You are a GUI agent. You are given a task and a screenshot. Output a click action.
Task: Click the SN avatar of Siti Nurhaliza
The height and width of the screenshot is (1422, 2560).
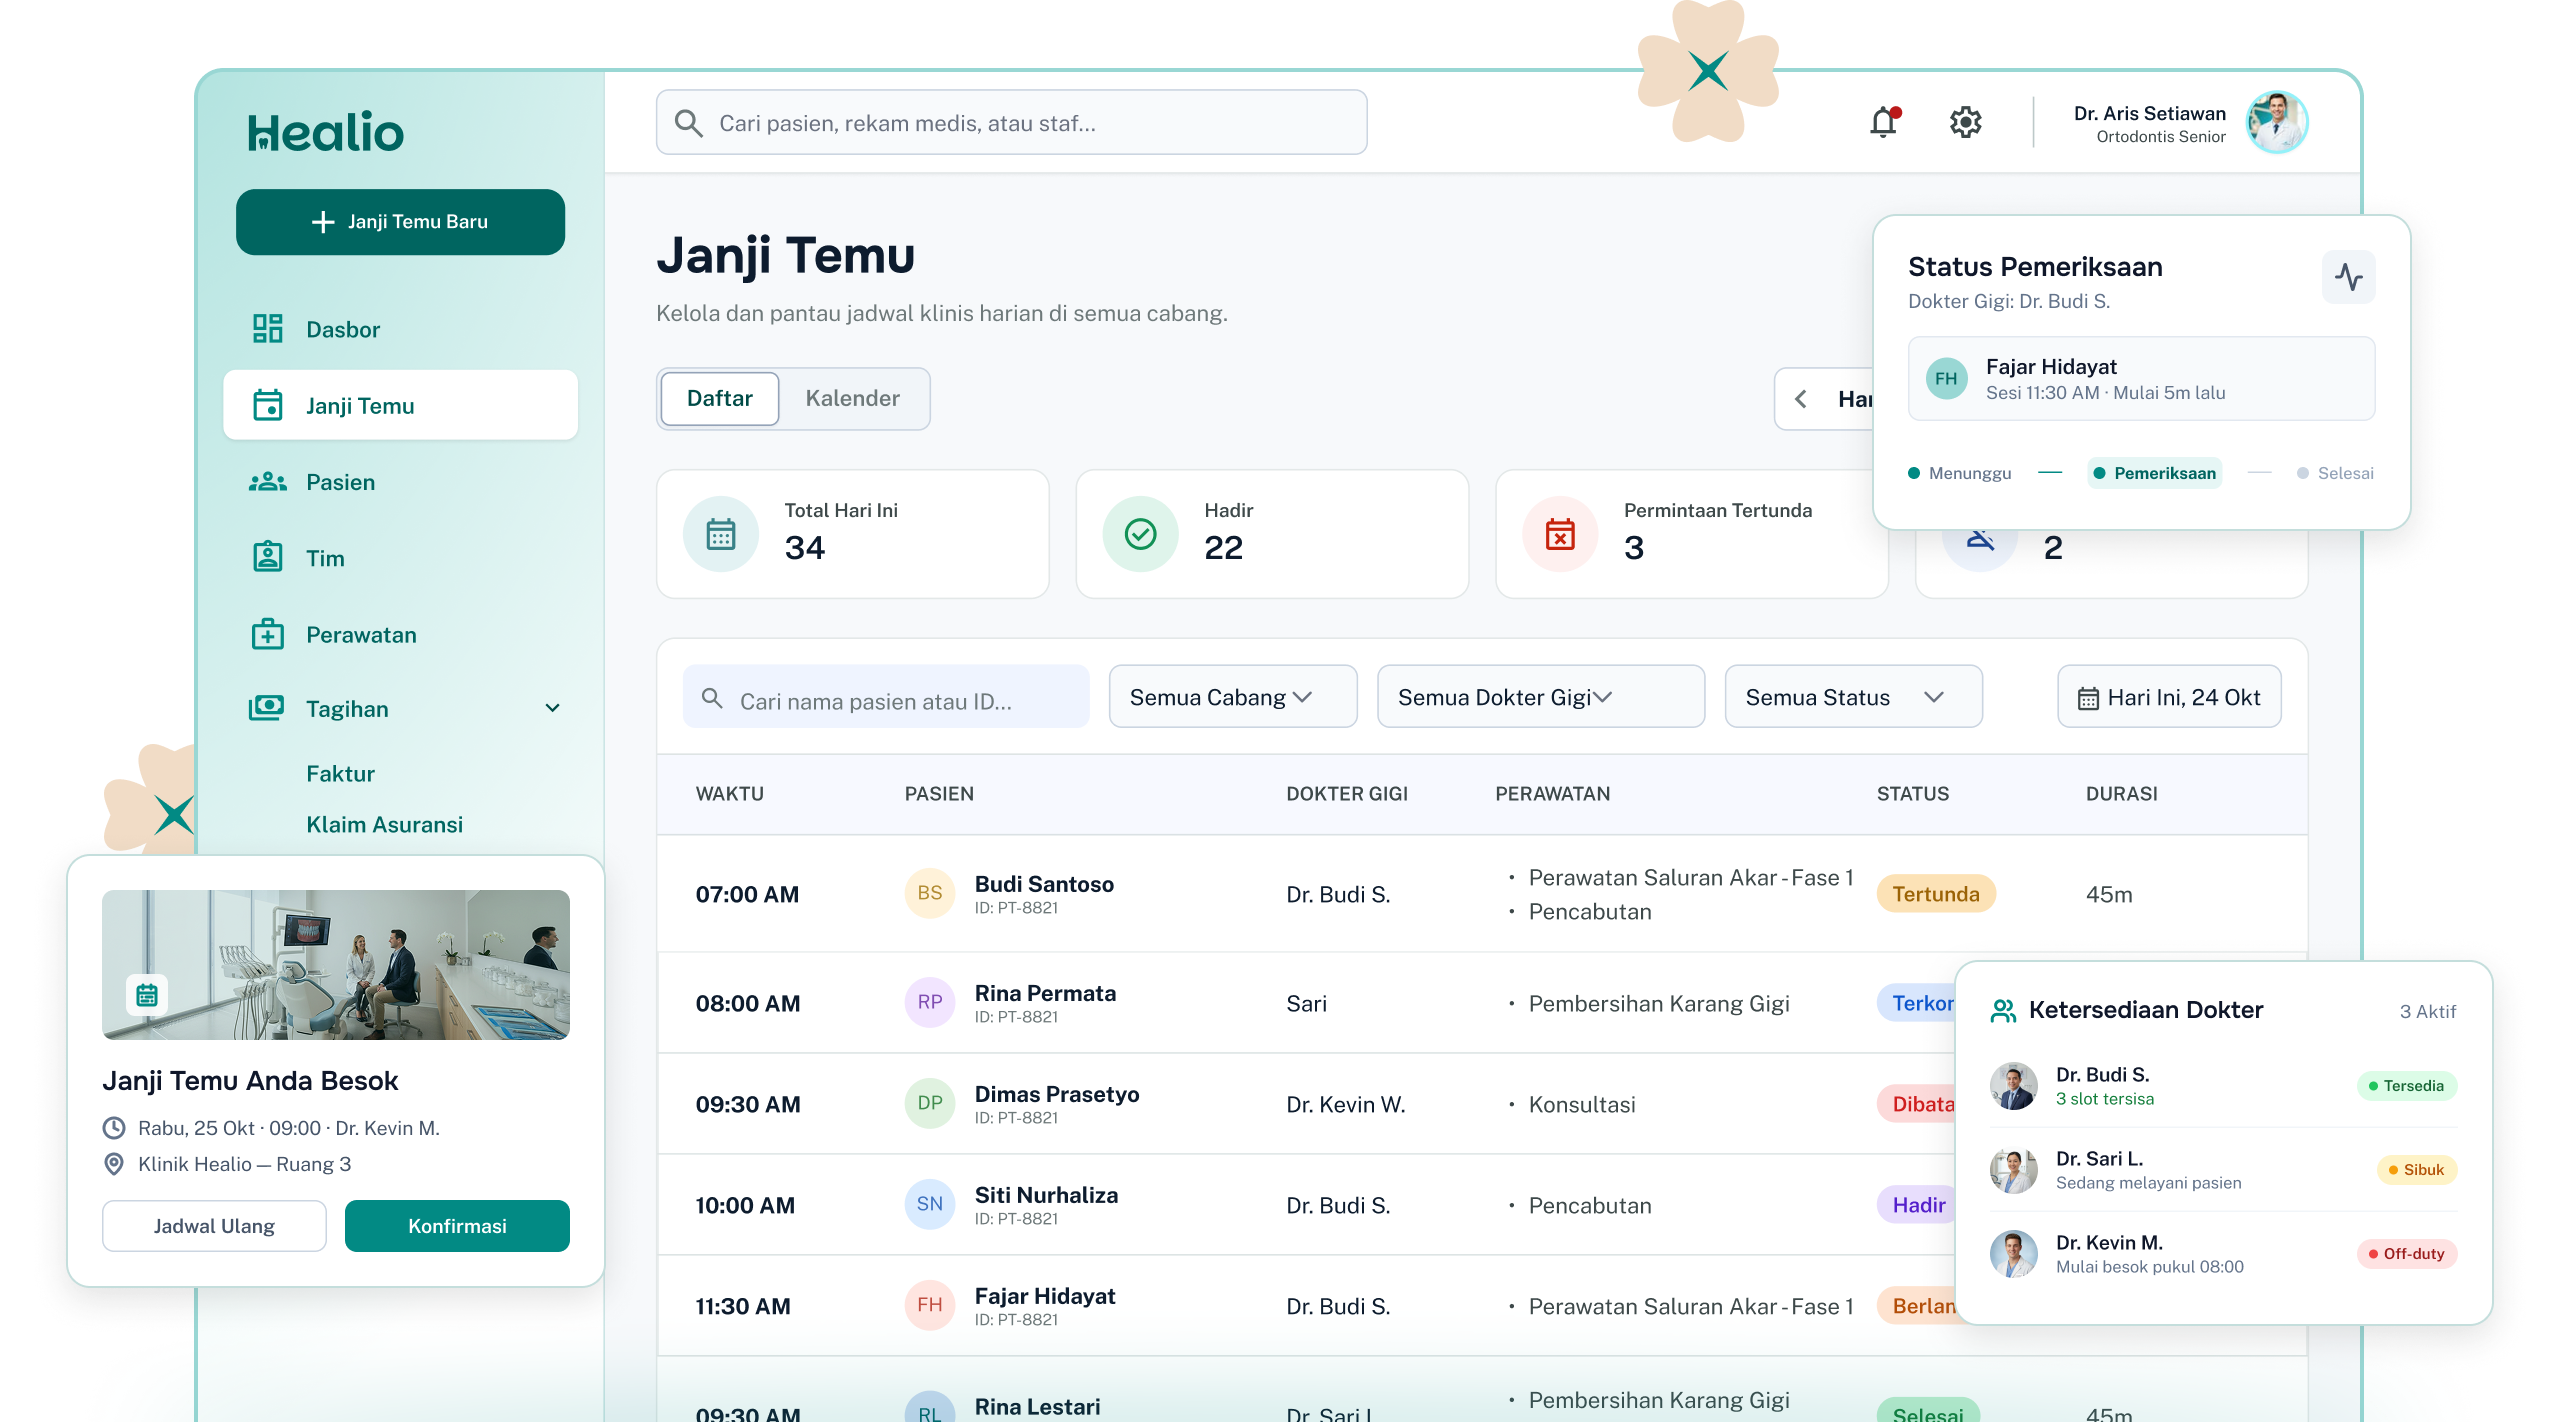click(930, 1204)
